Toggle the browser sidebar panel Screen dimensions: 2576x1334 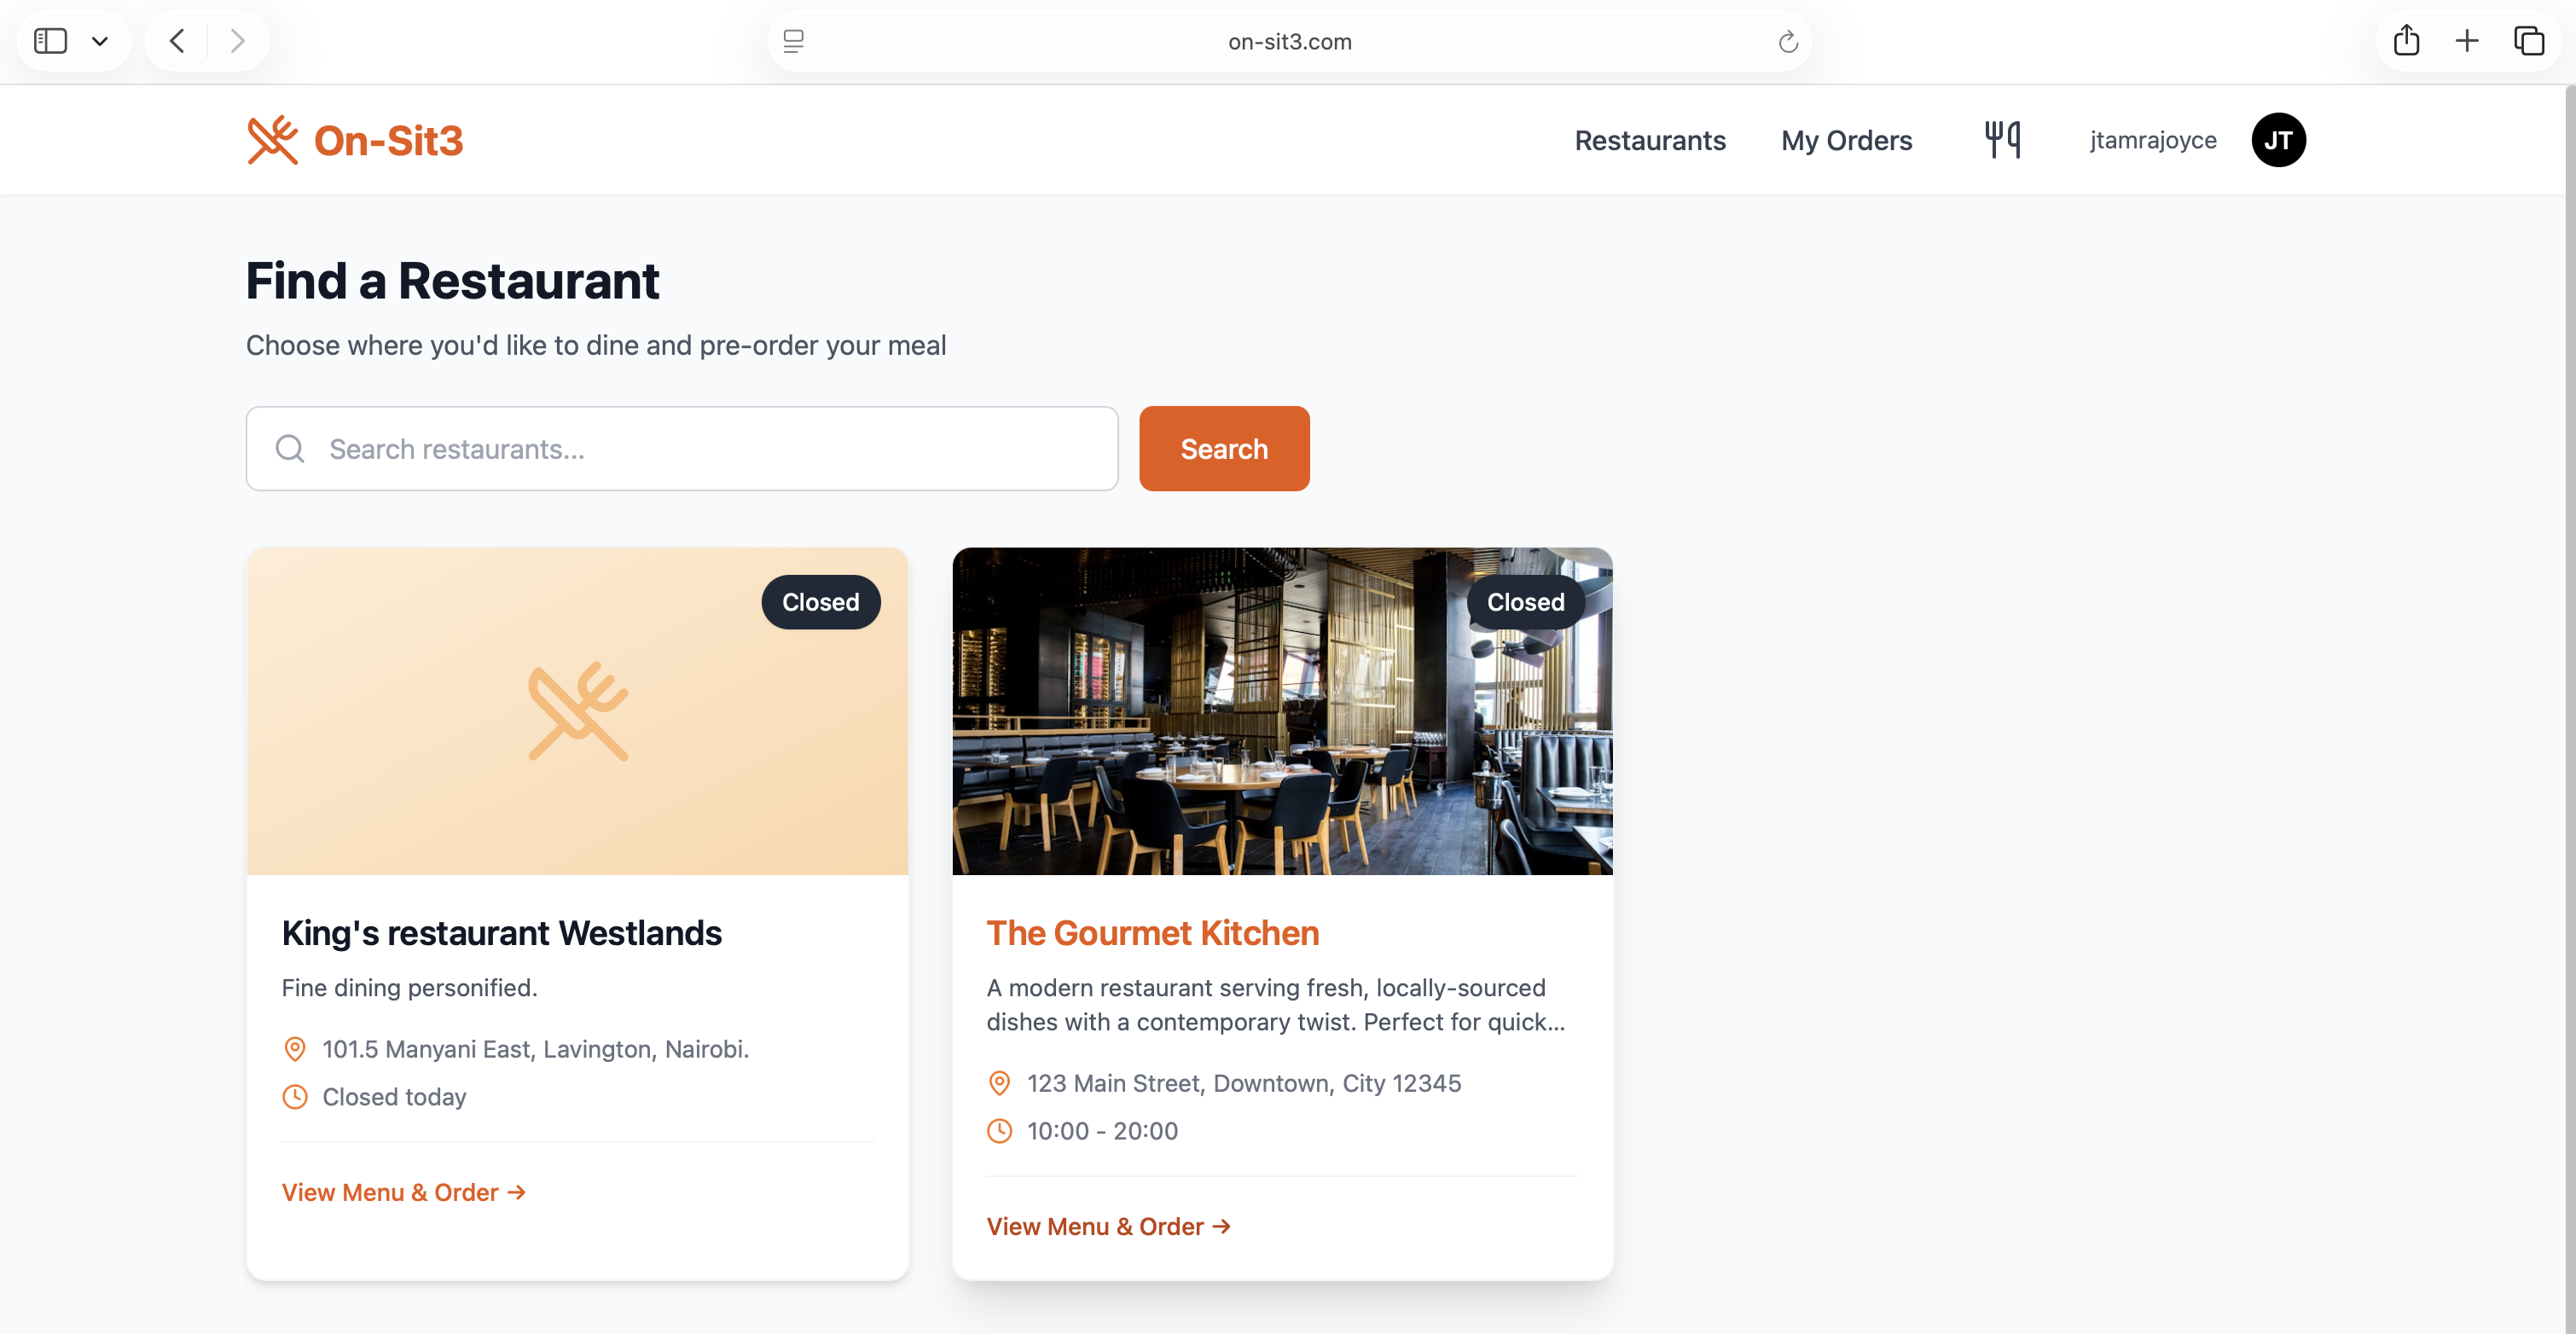pos(51,40)
